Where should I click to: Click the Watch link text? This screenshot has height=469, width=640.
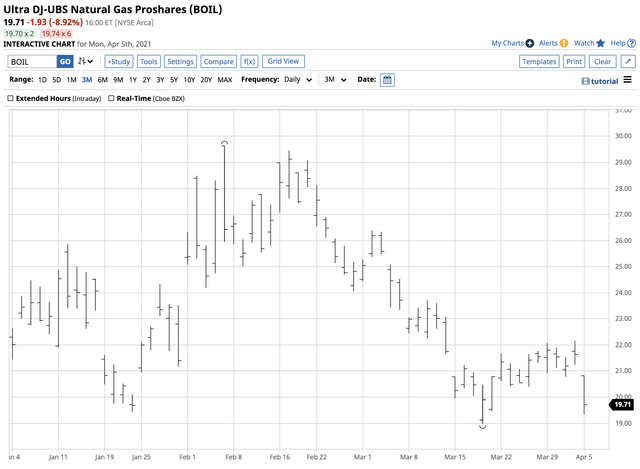click(584, 43)
